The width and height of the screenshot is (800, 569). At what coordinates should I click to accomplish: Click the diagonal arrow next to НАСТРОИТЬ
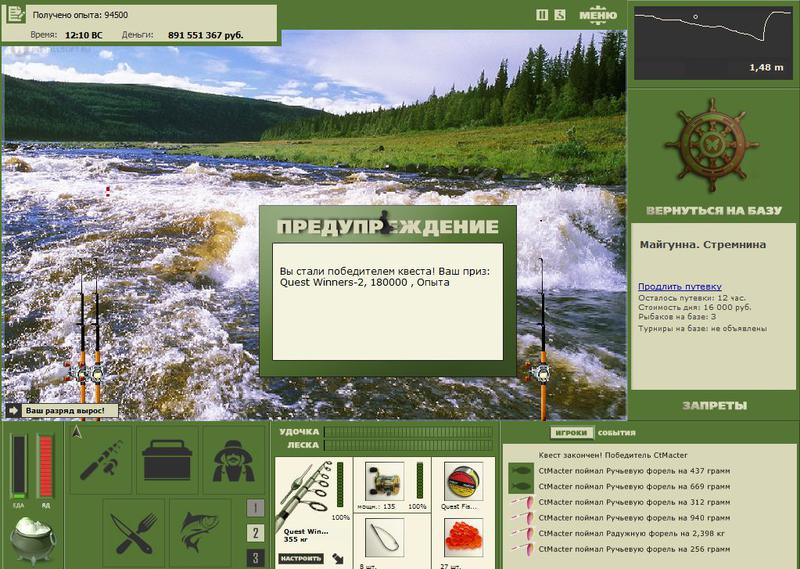coord(338,558)
